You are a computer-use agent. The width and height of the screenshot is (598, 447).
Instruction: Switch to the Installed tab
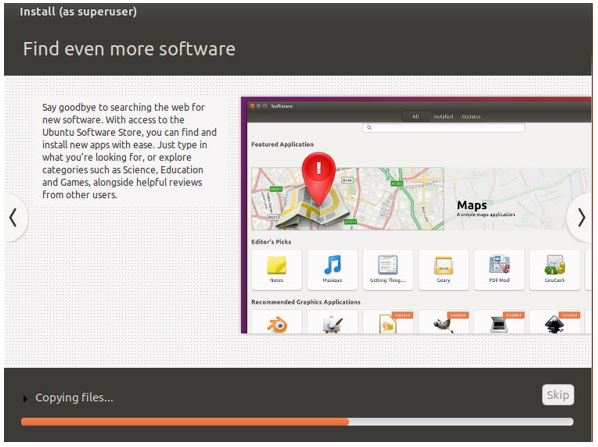(443, 116)
